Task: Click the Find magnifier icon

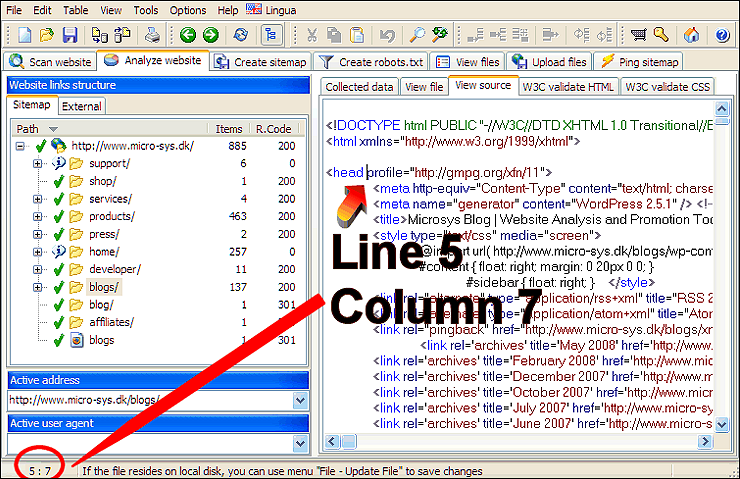Action: click(x=417, y=35)
